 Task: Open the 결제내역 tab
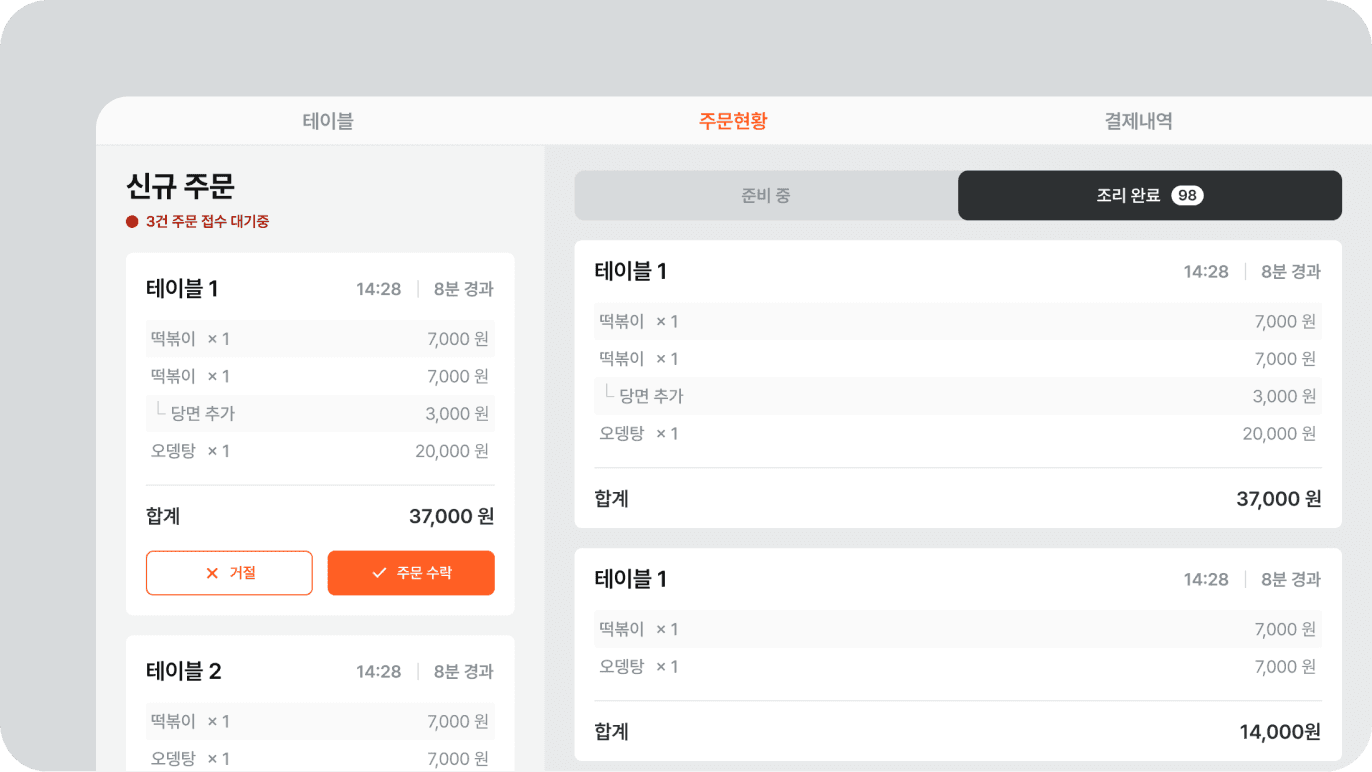(1138, 121)
